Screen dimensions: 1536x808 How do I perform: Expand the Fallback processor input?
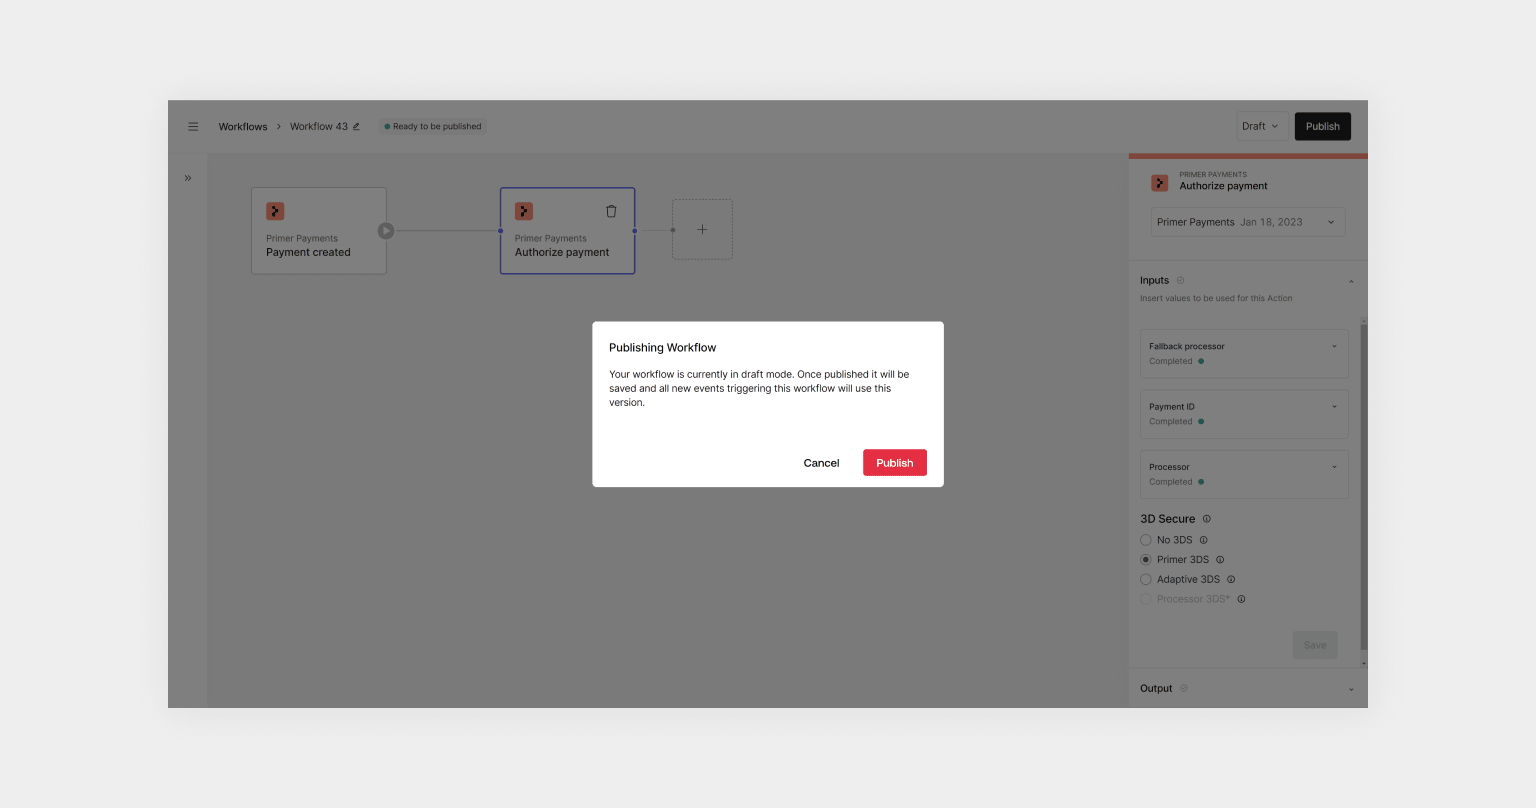[1244, 353]
